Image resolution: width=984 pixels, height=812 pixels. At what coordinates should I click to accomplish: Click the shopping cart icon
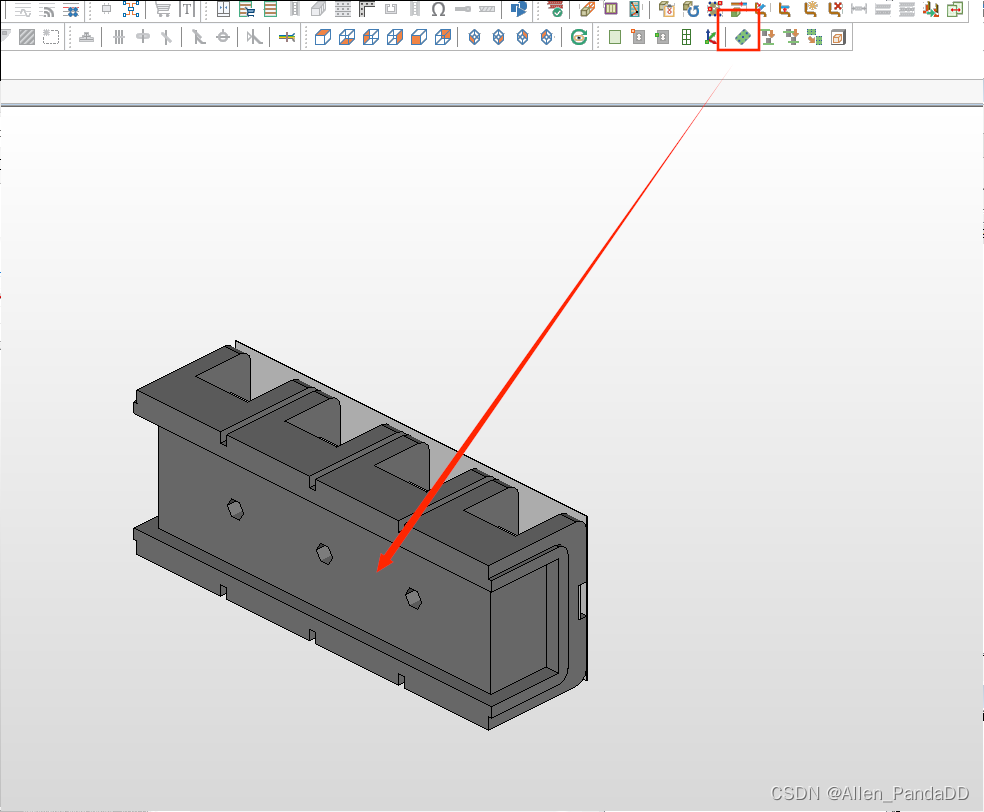click(162, 10)
